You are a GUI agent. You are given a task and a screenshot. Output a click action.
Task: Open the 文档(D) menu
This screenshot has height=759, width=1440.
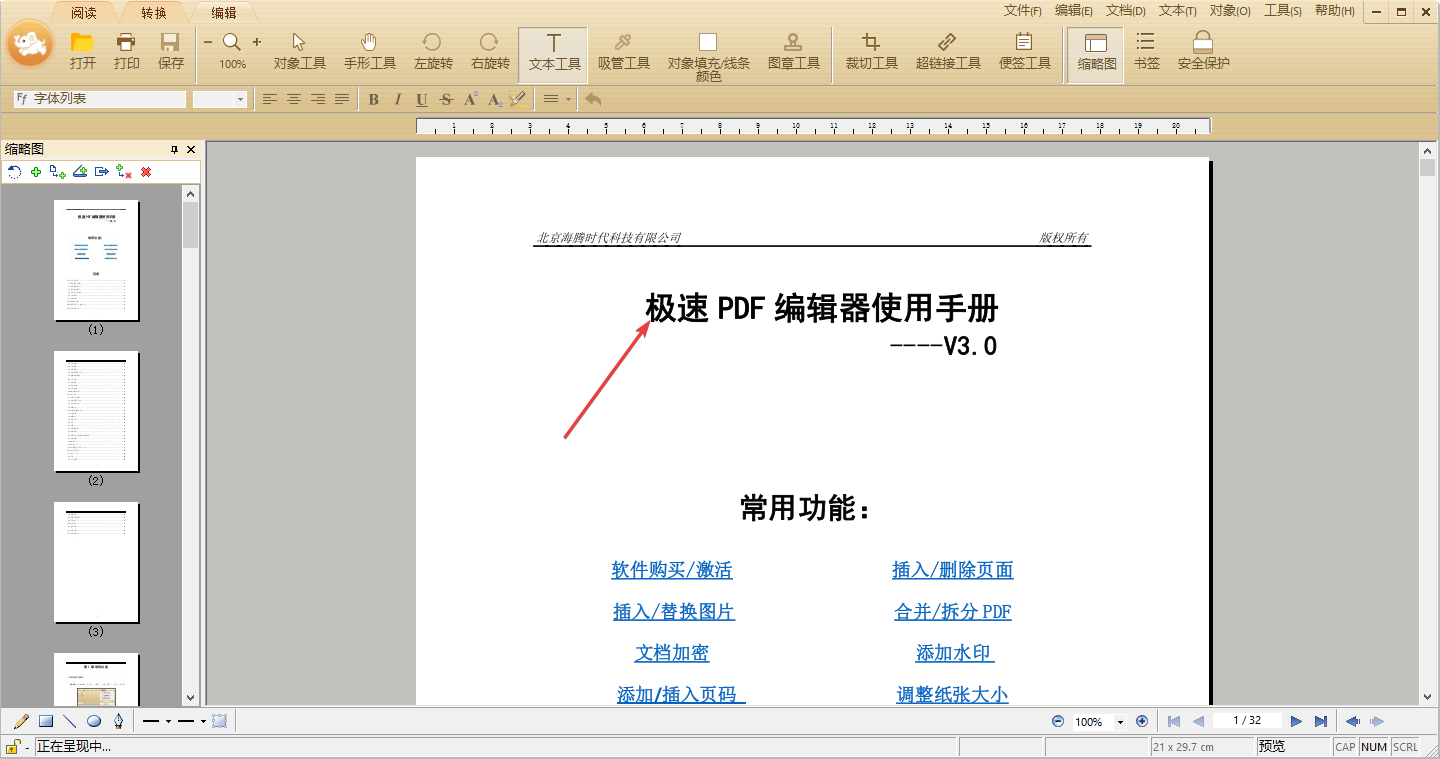[x=1125, y=11]
